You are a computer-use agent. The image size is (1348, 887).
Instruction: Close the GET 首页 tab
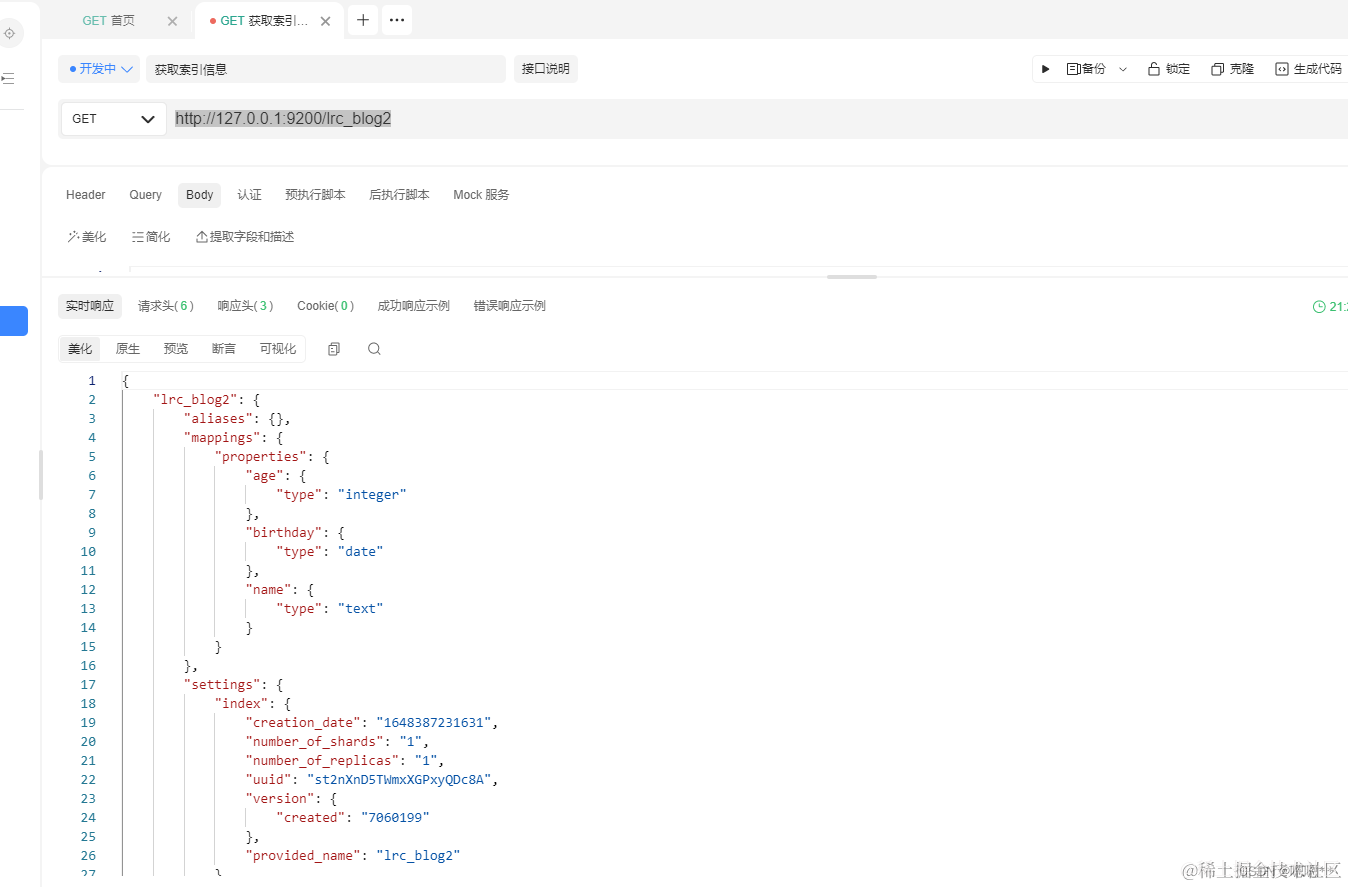point(172,21)
